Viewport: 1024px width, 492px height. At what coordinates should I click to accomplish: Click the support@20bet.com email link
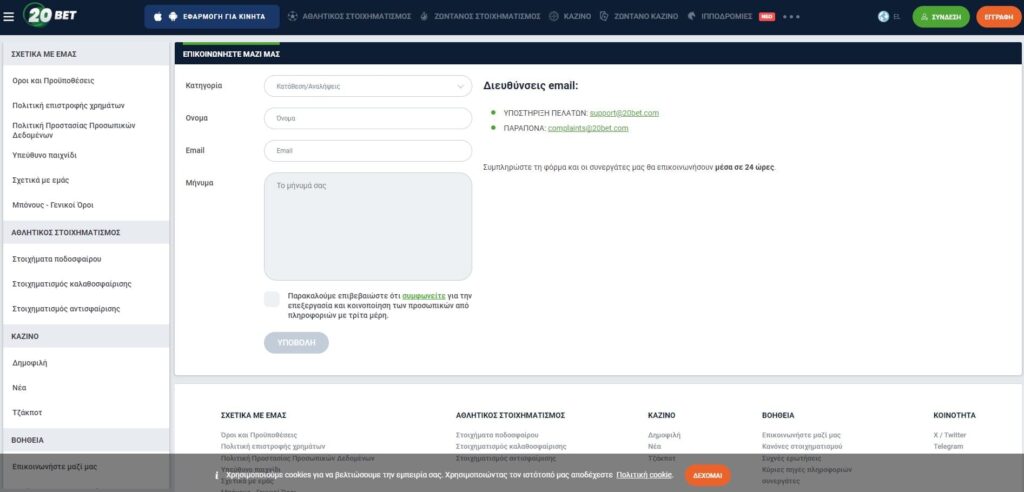tap(624, 113)
